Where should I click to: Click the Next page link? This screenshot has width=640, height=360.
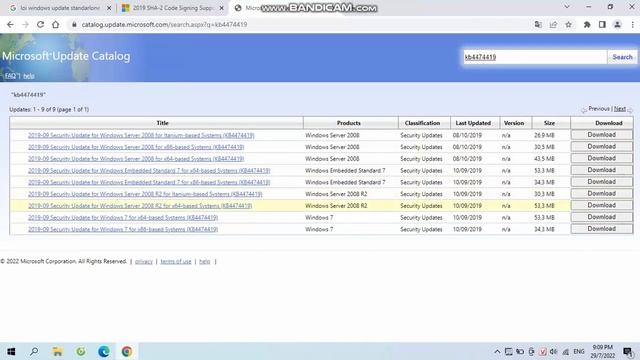pyautogui.click(x=620, y=109)
